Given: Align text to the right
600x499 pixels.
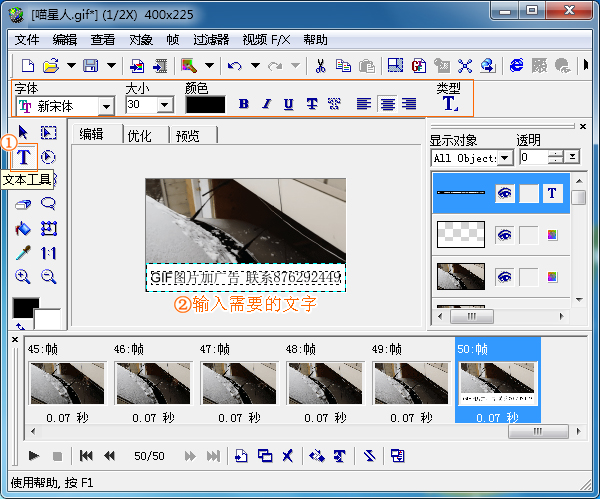Looking at the screenshot, I should point(409,104).
